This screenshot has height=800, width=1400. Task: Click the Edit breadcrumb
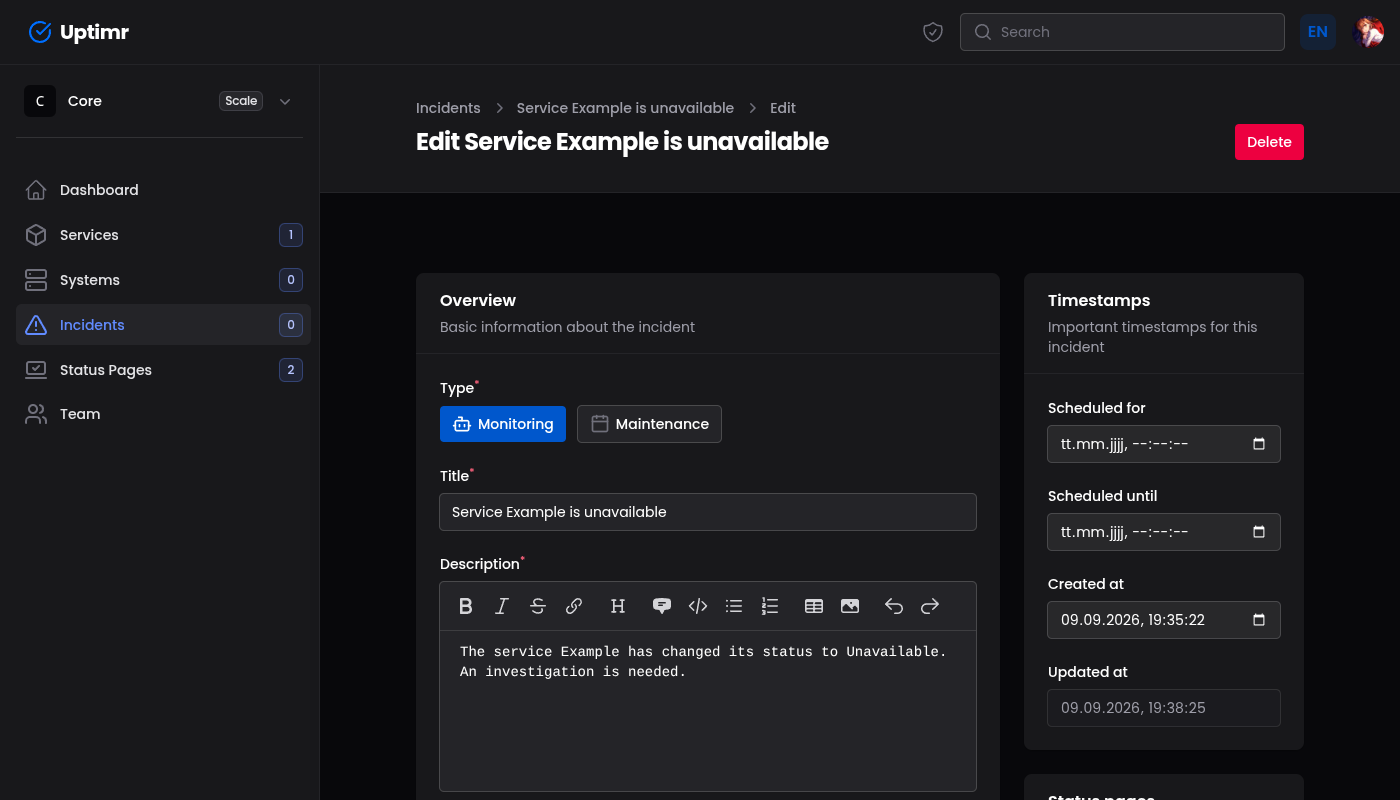pyautogui.click(x=783, y=108)
